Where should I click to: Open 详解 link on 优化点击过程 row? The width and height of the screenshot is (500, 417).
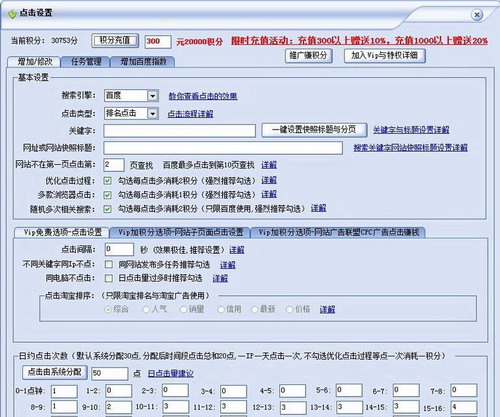coord(269,180)
